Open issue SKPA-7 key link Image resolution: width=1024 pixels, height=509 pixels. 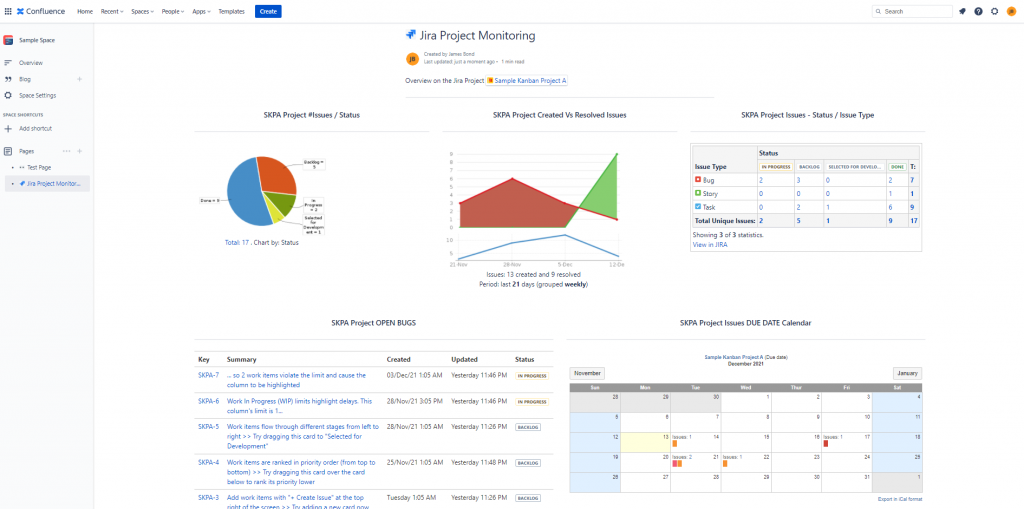click(208, 375)
